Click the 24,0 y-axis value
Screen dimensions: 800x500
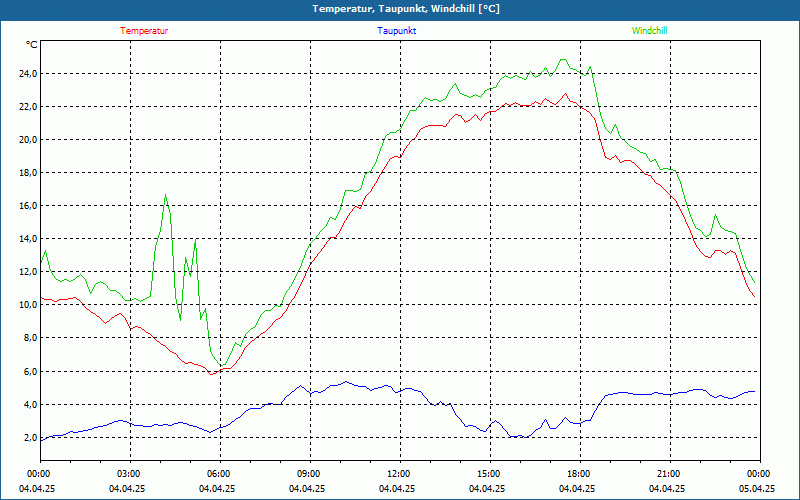coord(29,73)
